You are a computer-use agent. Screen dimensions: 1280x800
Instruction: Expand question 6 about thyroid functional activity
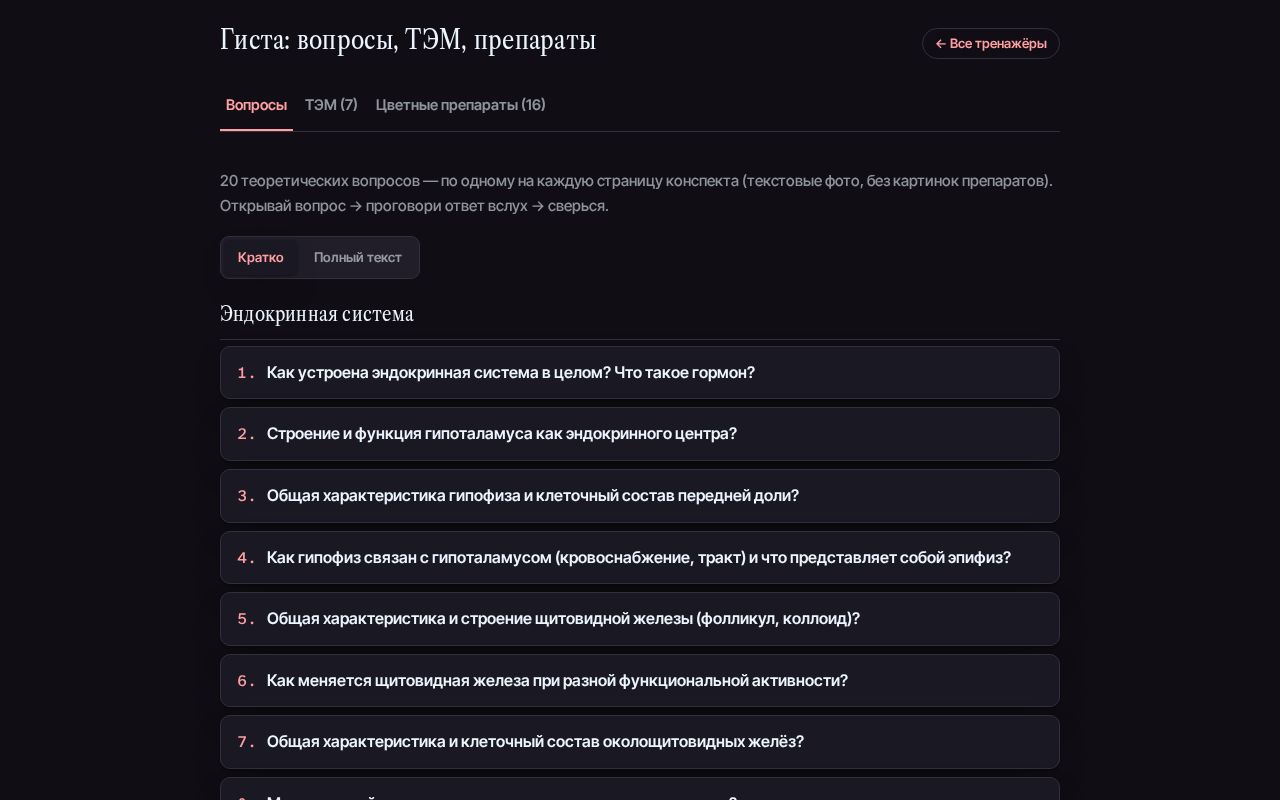pyautogui.click(x=640, y=681)
